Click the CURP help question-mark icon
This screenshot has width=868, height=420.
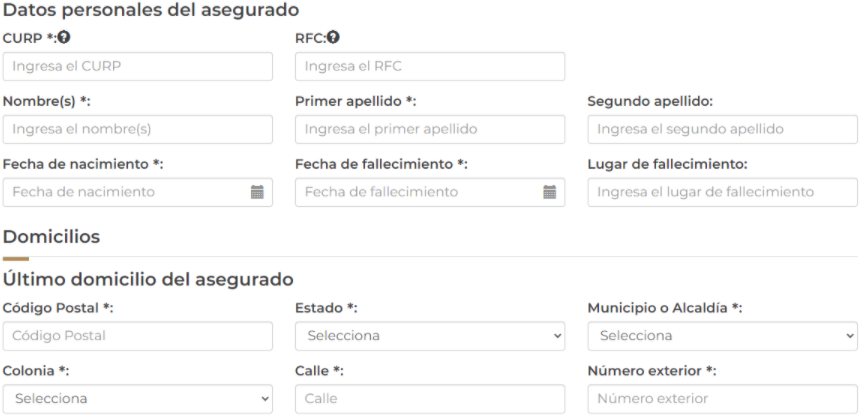[x=63, y=38]
